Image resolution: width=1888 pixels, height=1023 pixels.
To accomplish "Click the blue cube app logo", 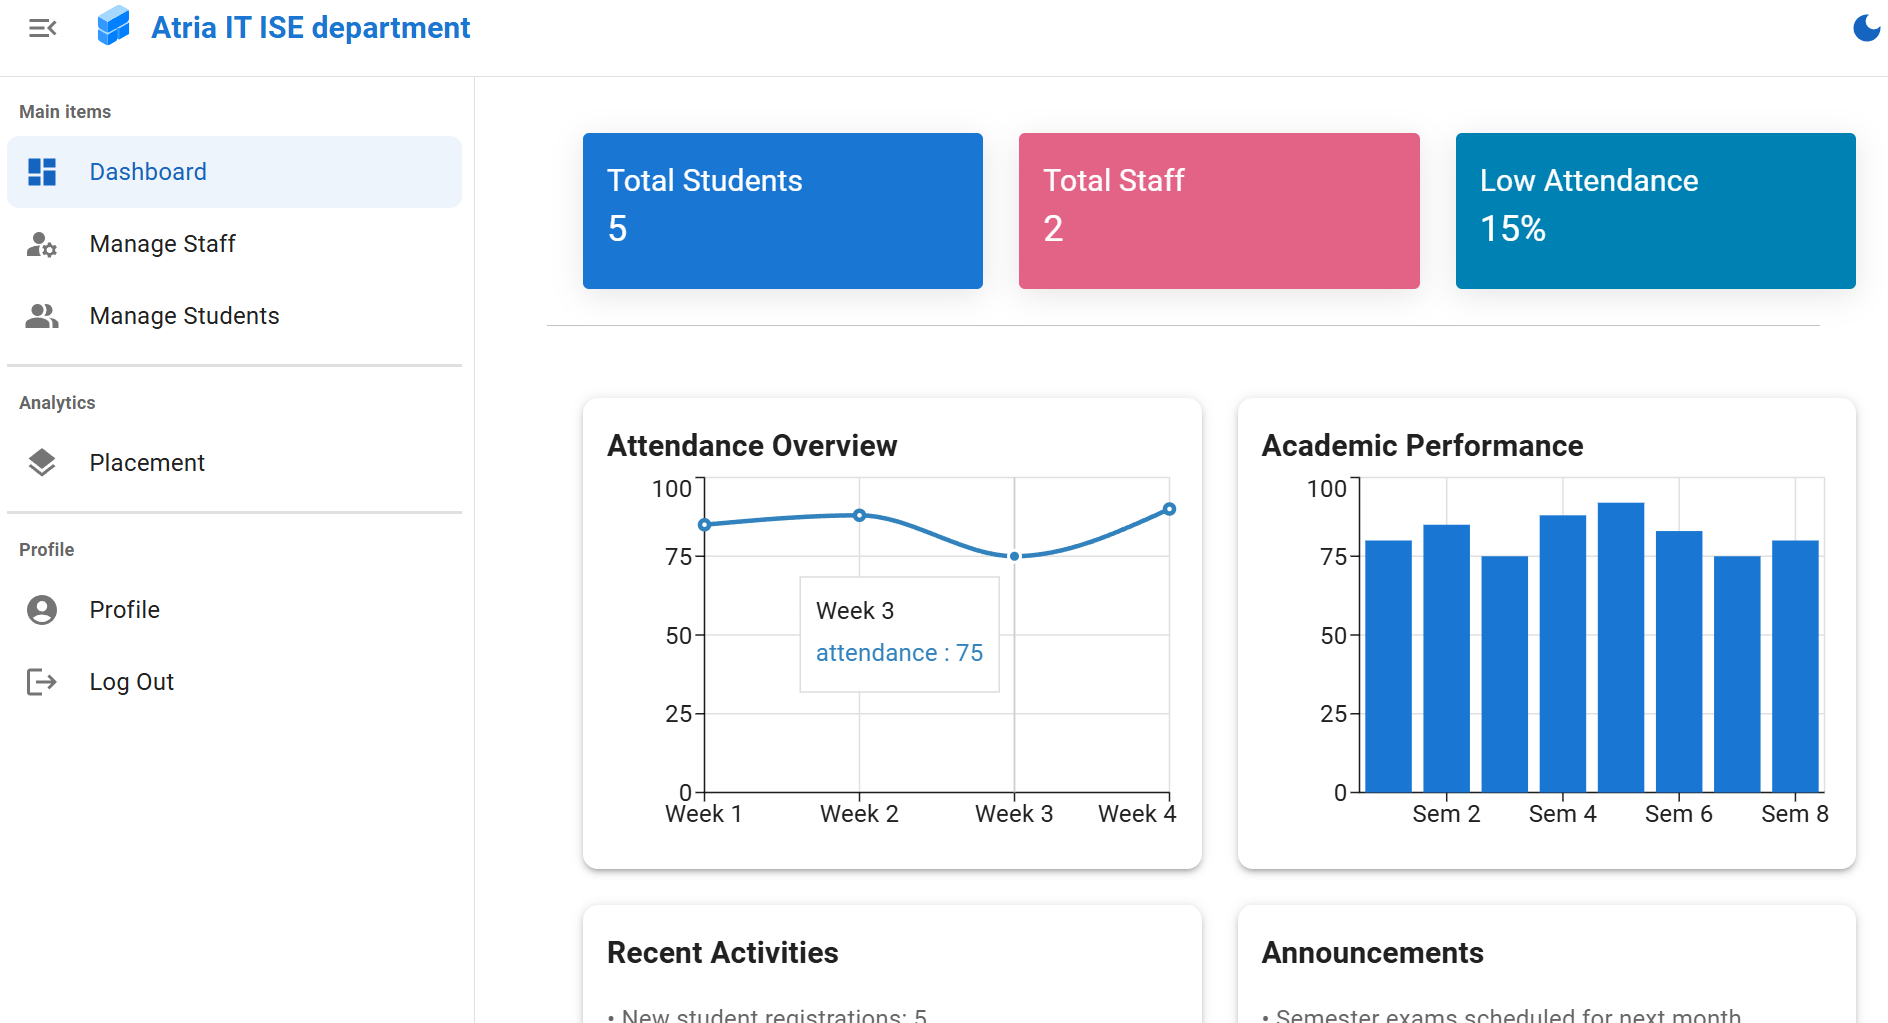I will pos(113,26).
